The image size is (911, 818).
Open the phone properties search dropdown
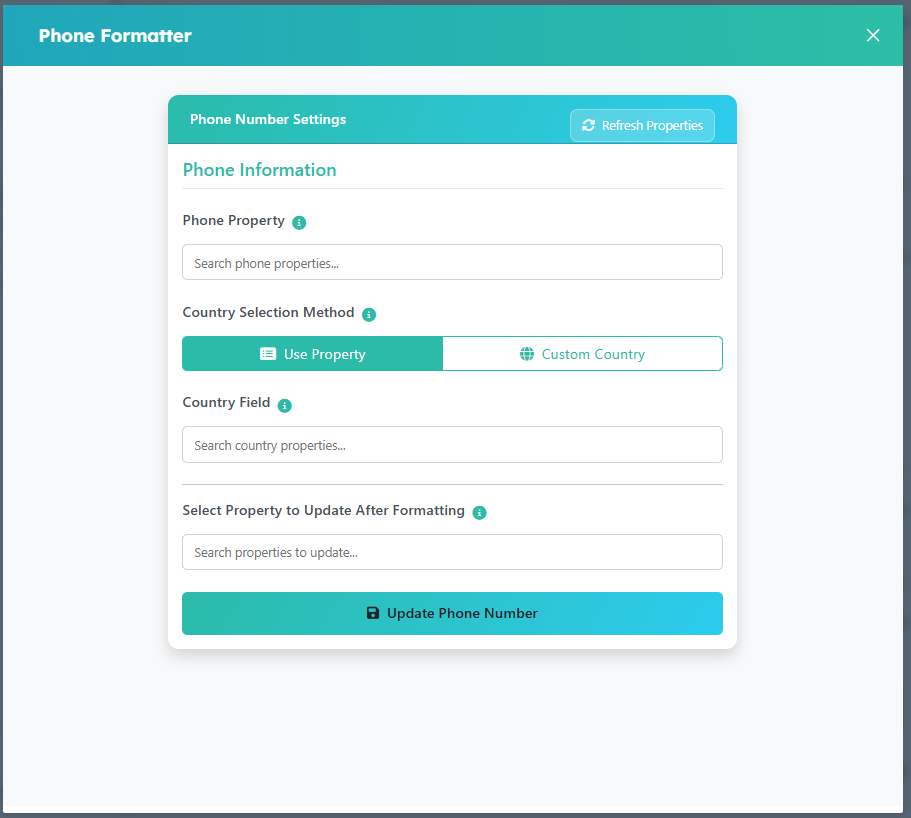452,263
